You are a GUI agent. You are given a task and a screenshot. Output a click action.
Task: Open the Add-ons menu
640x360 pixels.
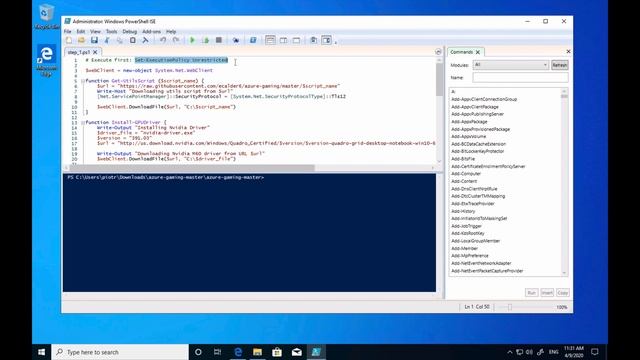pyautogui.click(x=151, y=31)
